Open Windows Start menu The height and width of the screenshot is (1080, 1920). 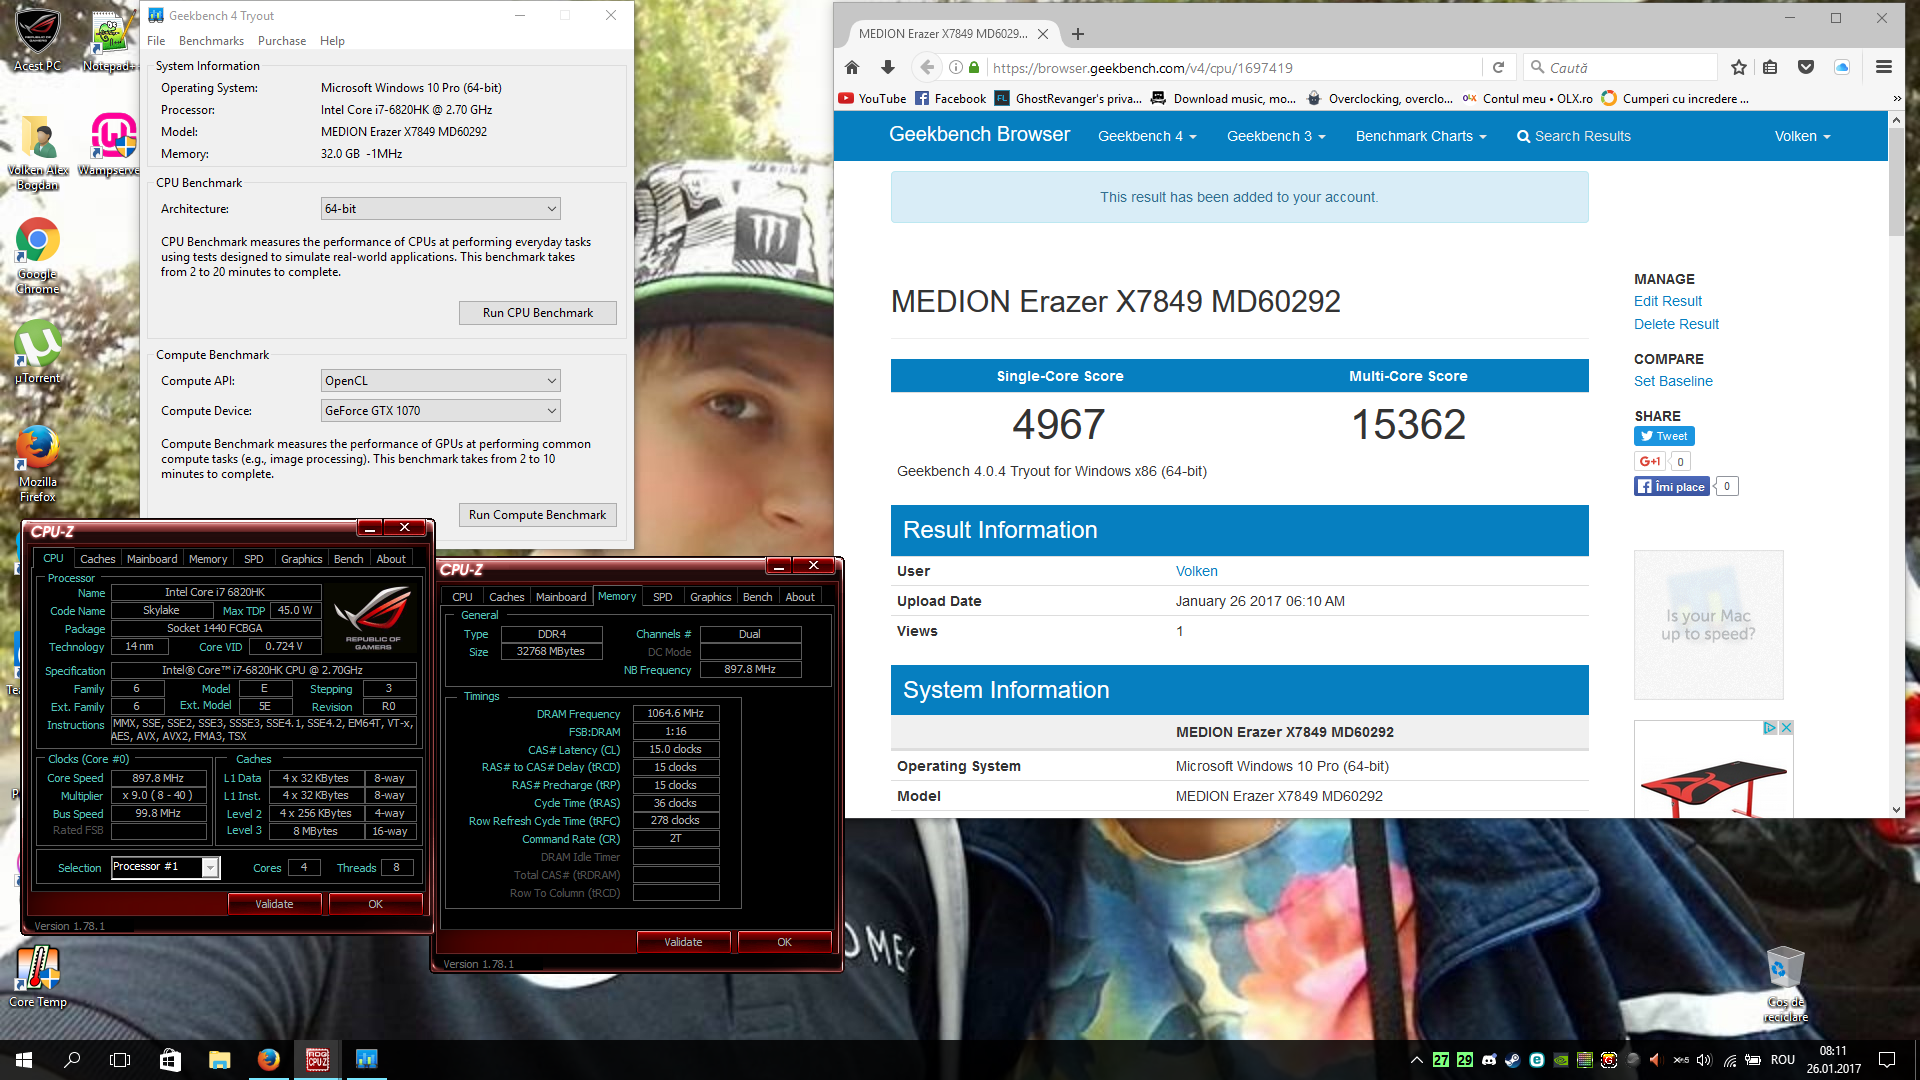point(24,1060)
